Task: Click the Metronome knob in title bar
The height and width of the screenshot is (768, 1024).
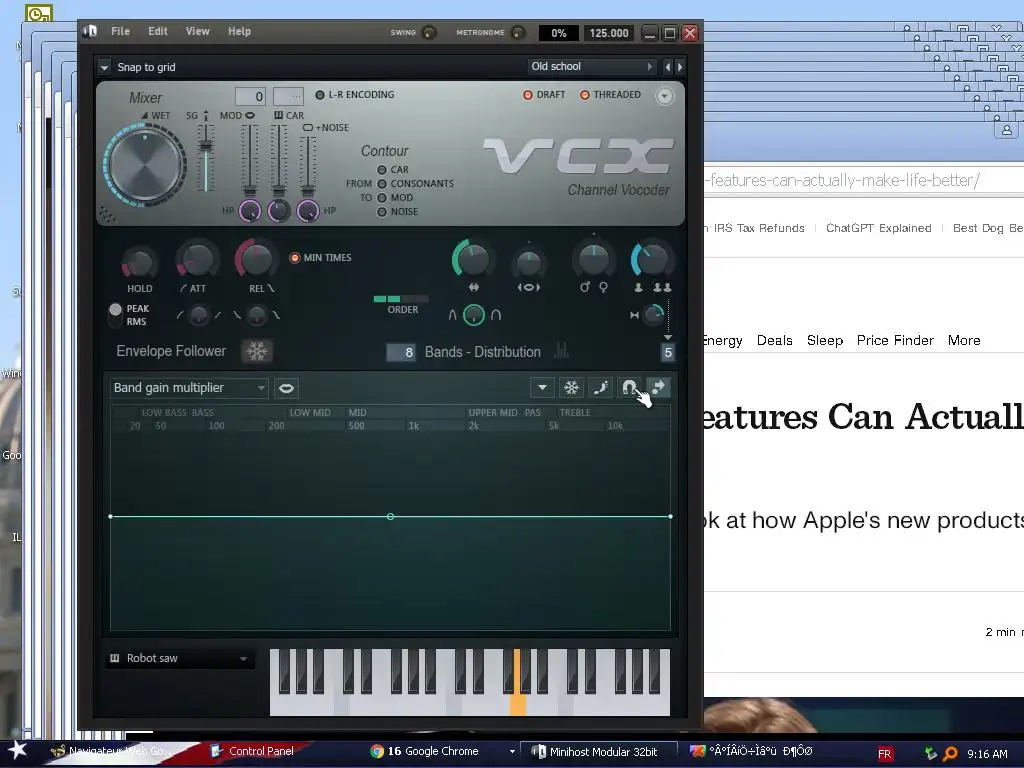Action: [x=517, y=32]
